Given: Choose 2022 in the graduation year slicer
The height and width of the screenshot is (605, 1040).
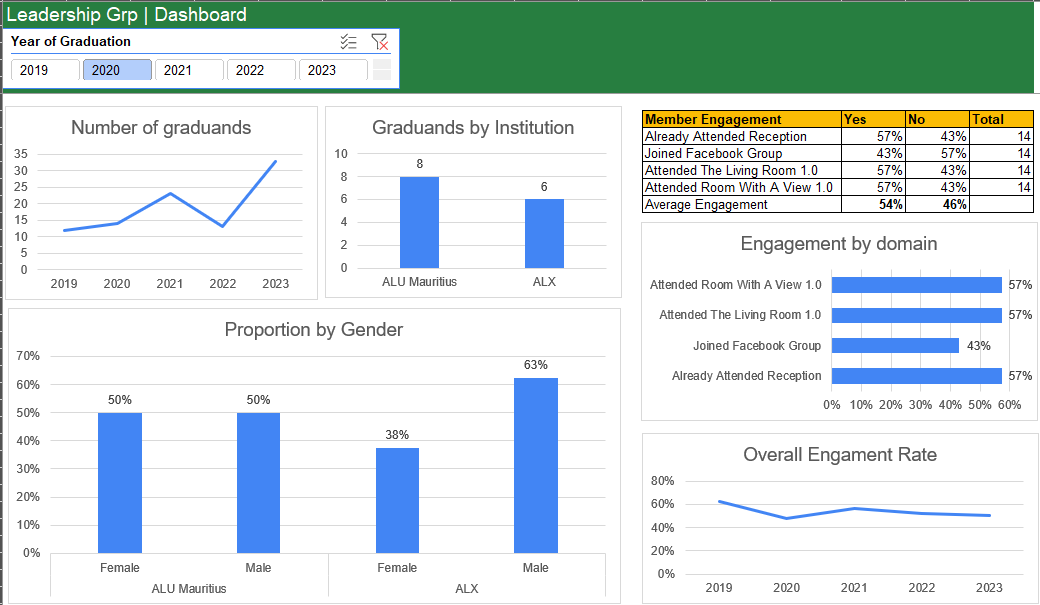Looking at the screenshot, I should point(261,70).
